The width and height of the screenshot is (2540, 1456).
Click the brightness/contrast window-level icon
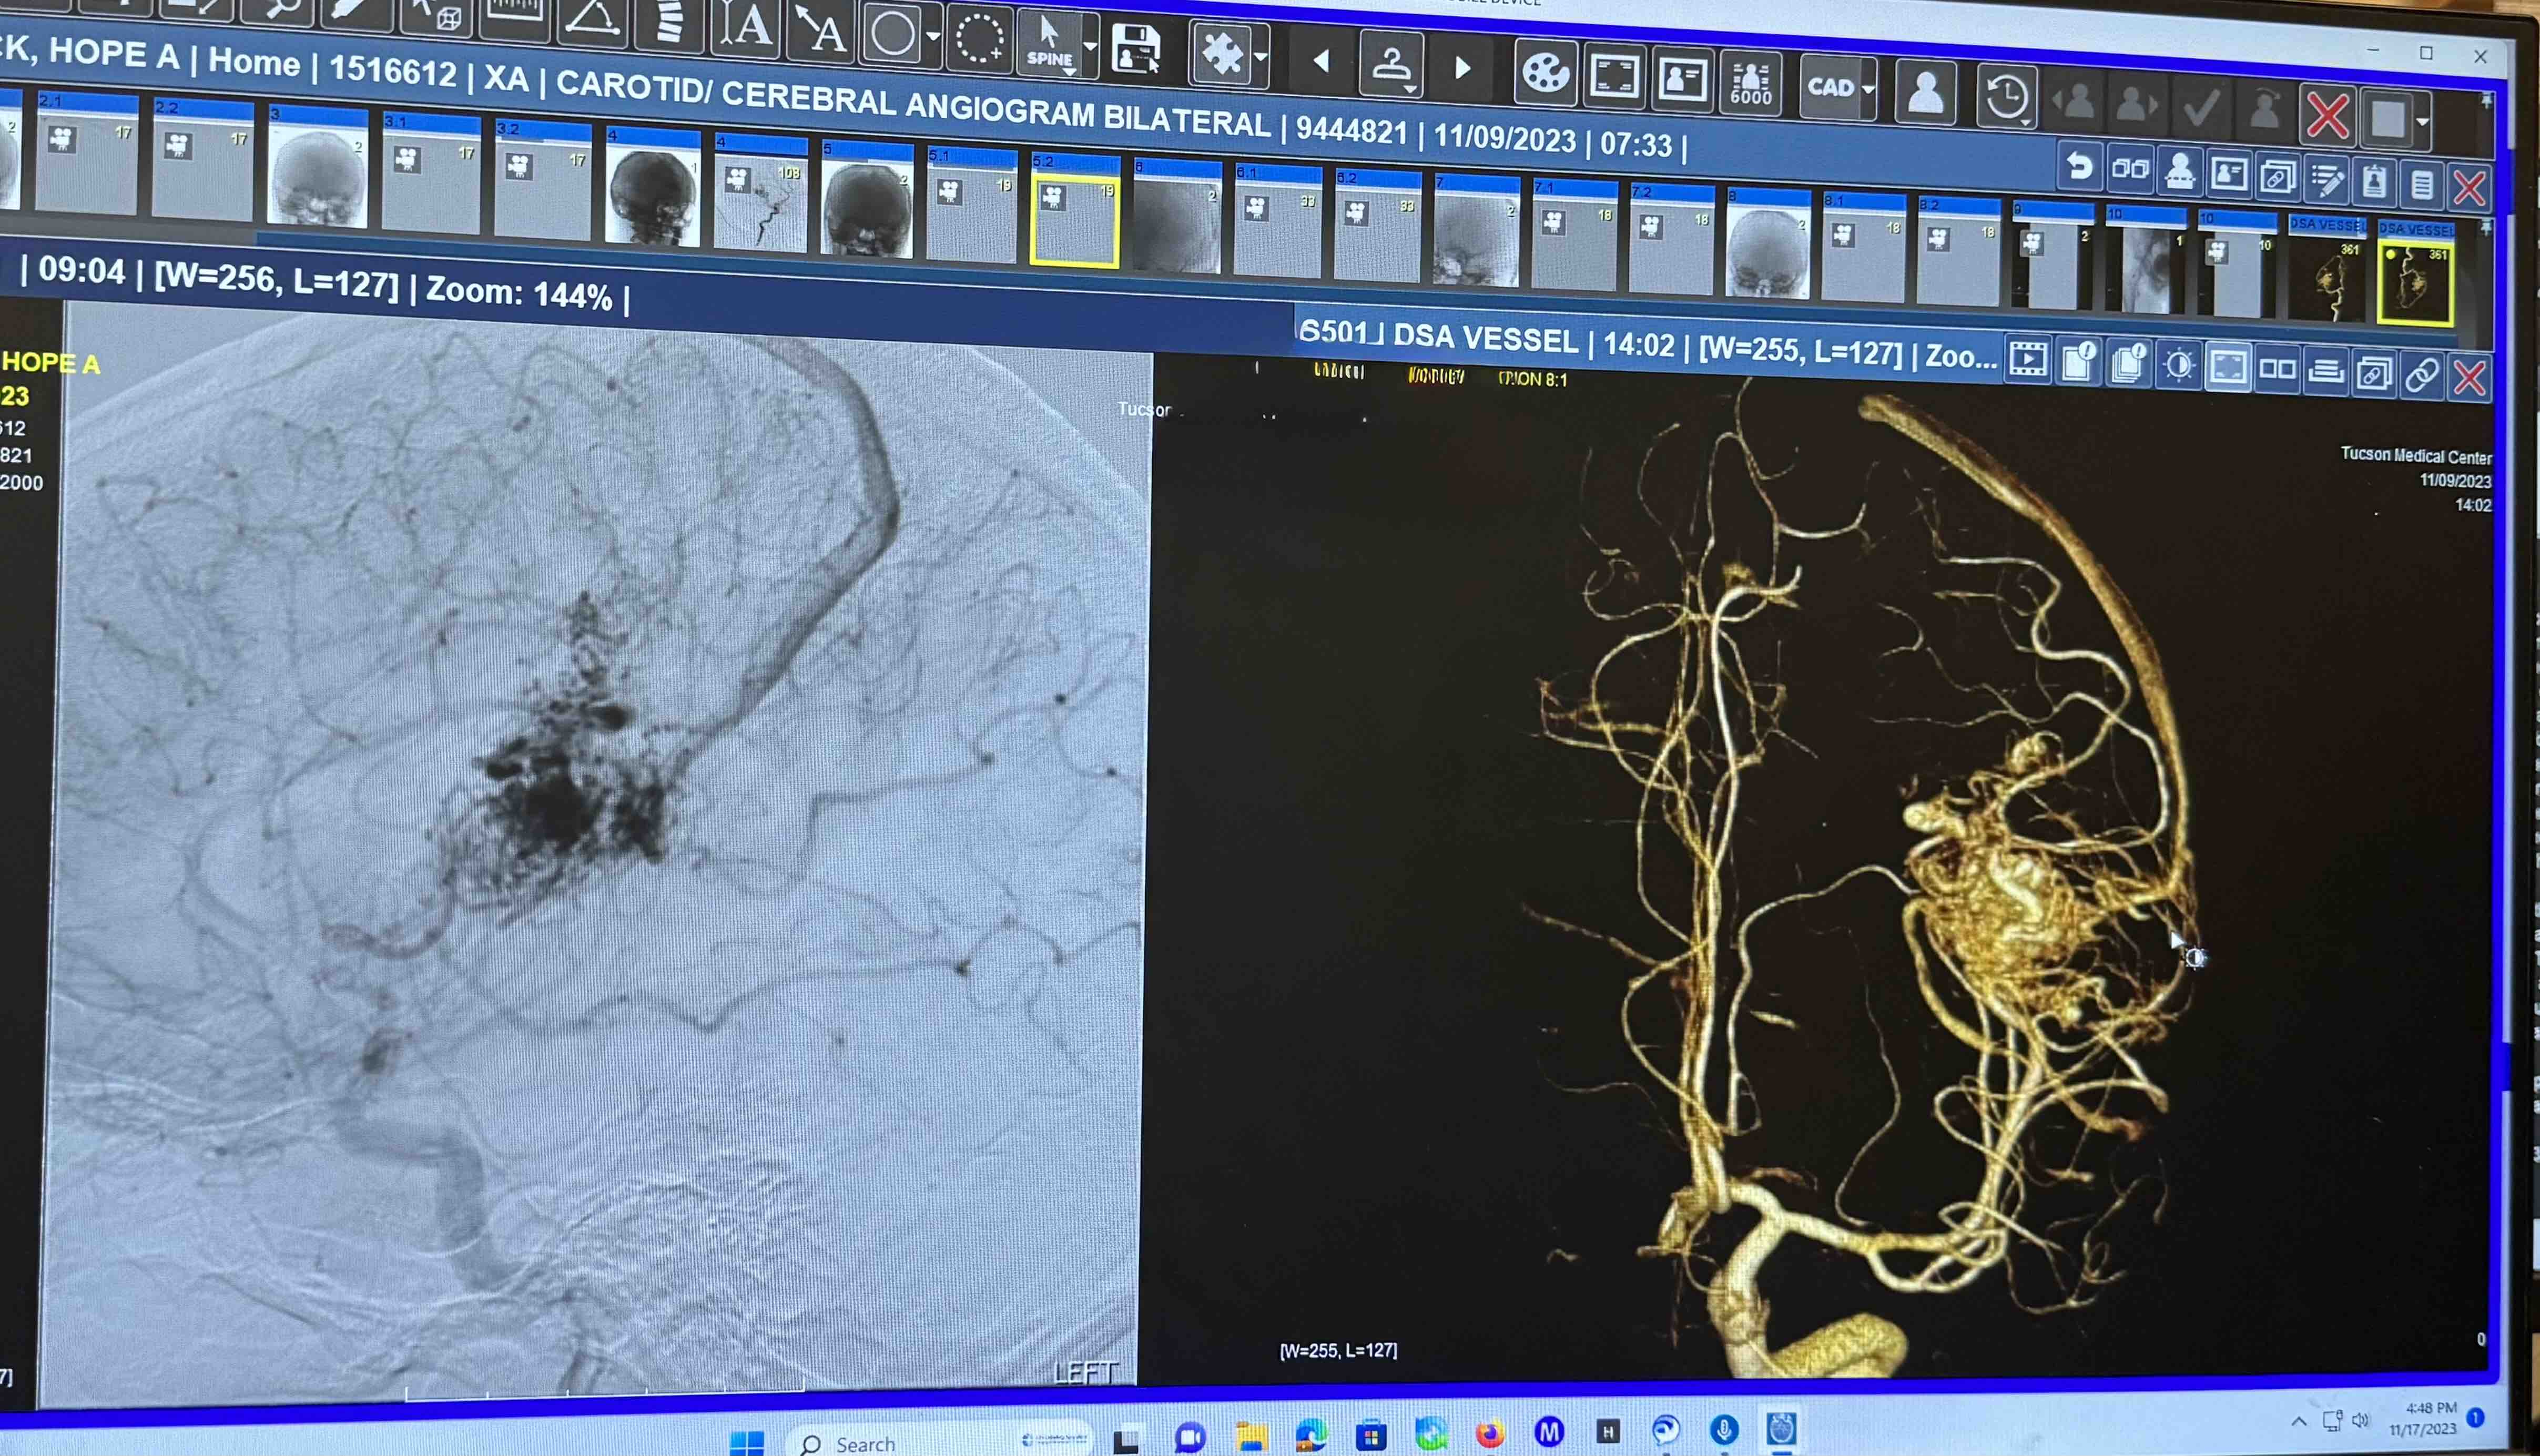tap(2179, 366)
